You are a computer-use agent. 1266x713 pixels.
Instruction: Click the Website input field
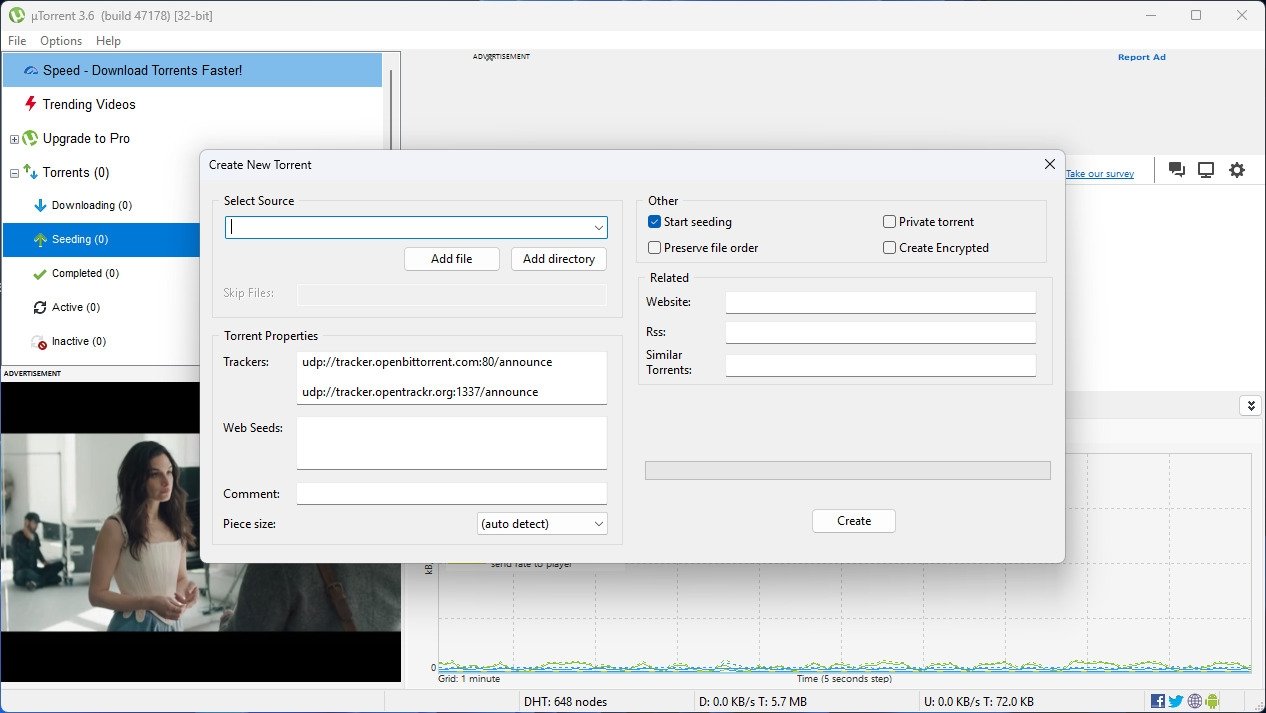click(881, 302)
